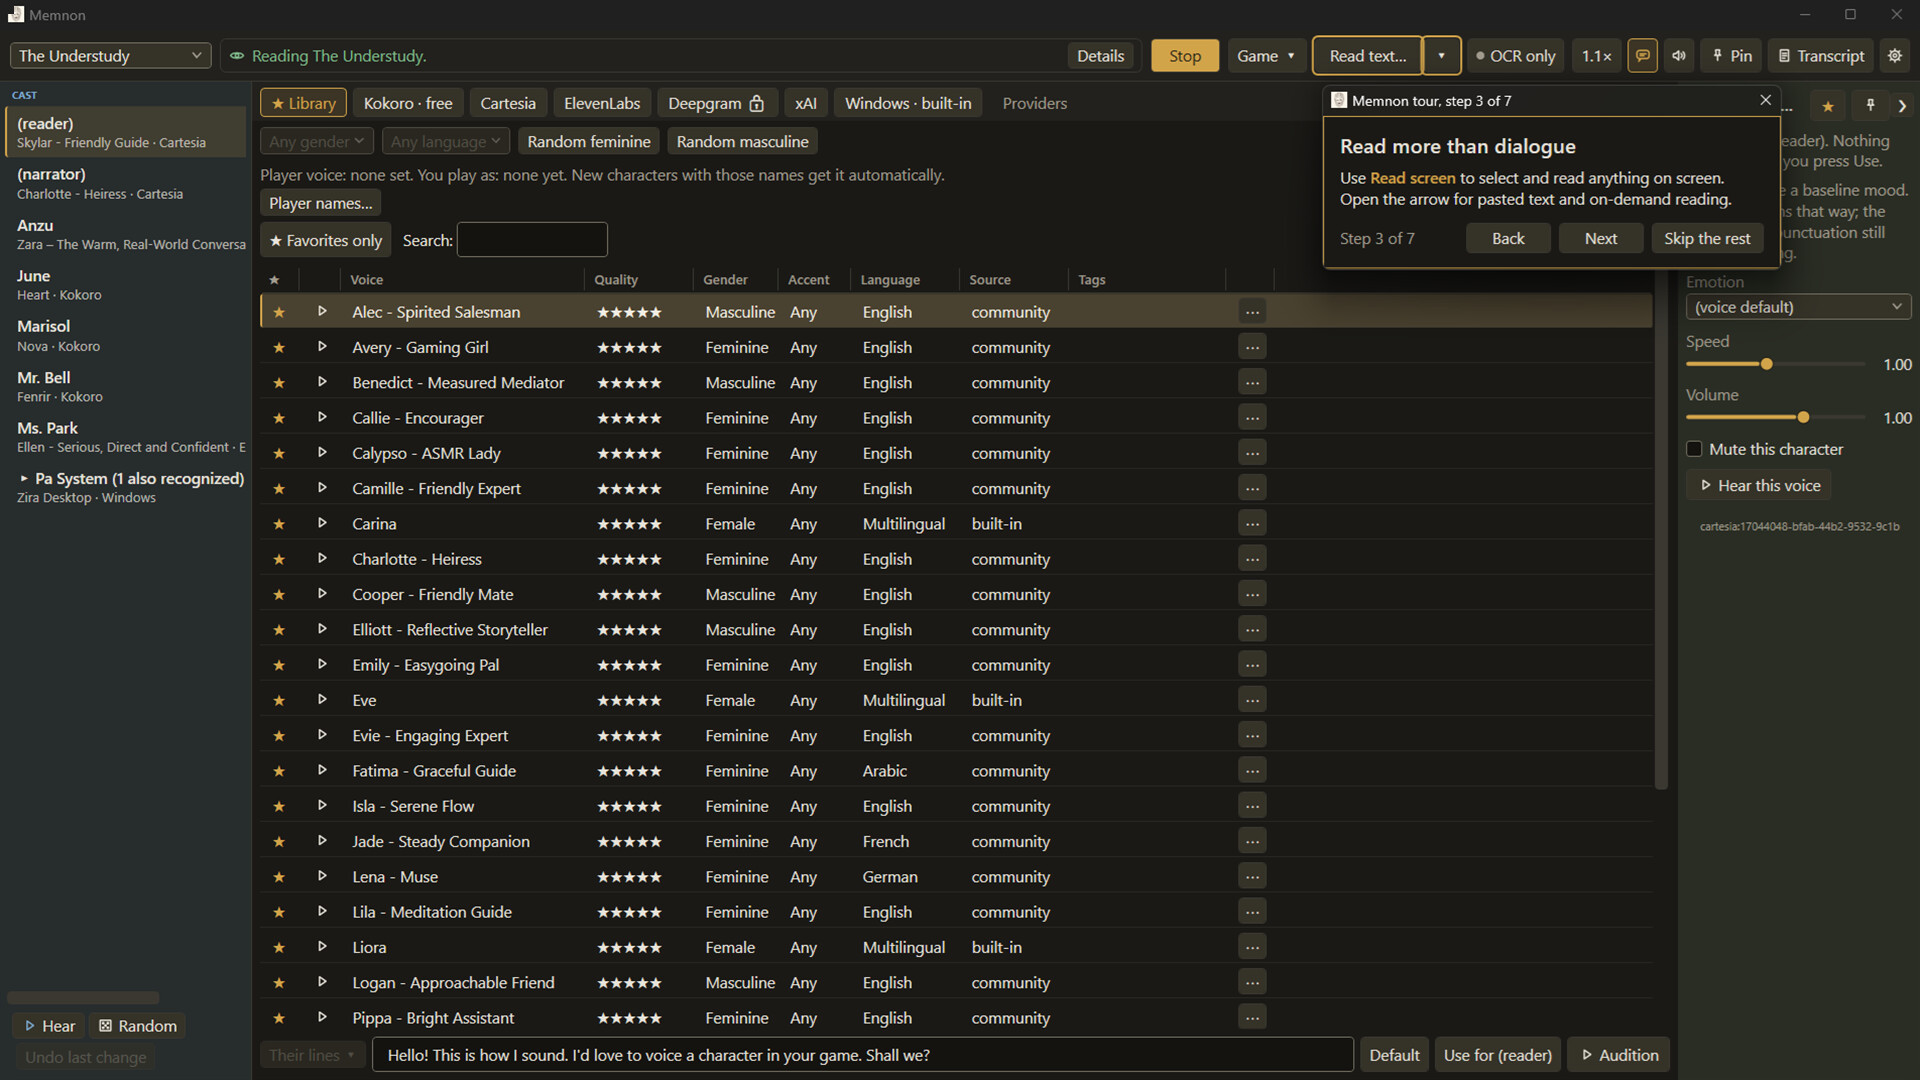Toggle favorite star for Elliott - Reflective Storyteller
This screenshot has width=1920, height=1080.
(279, 630)
